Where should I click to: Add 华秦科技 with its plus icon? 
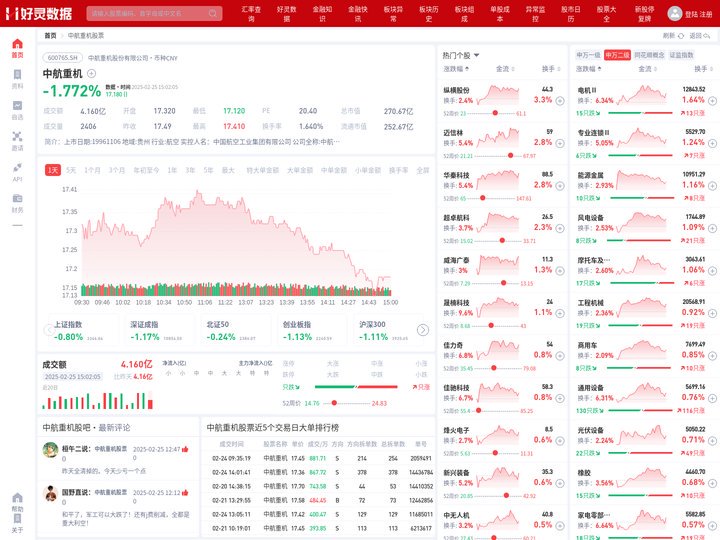pos(560,186)
